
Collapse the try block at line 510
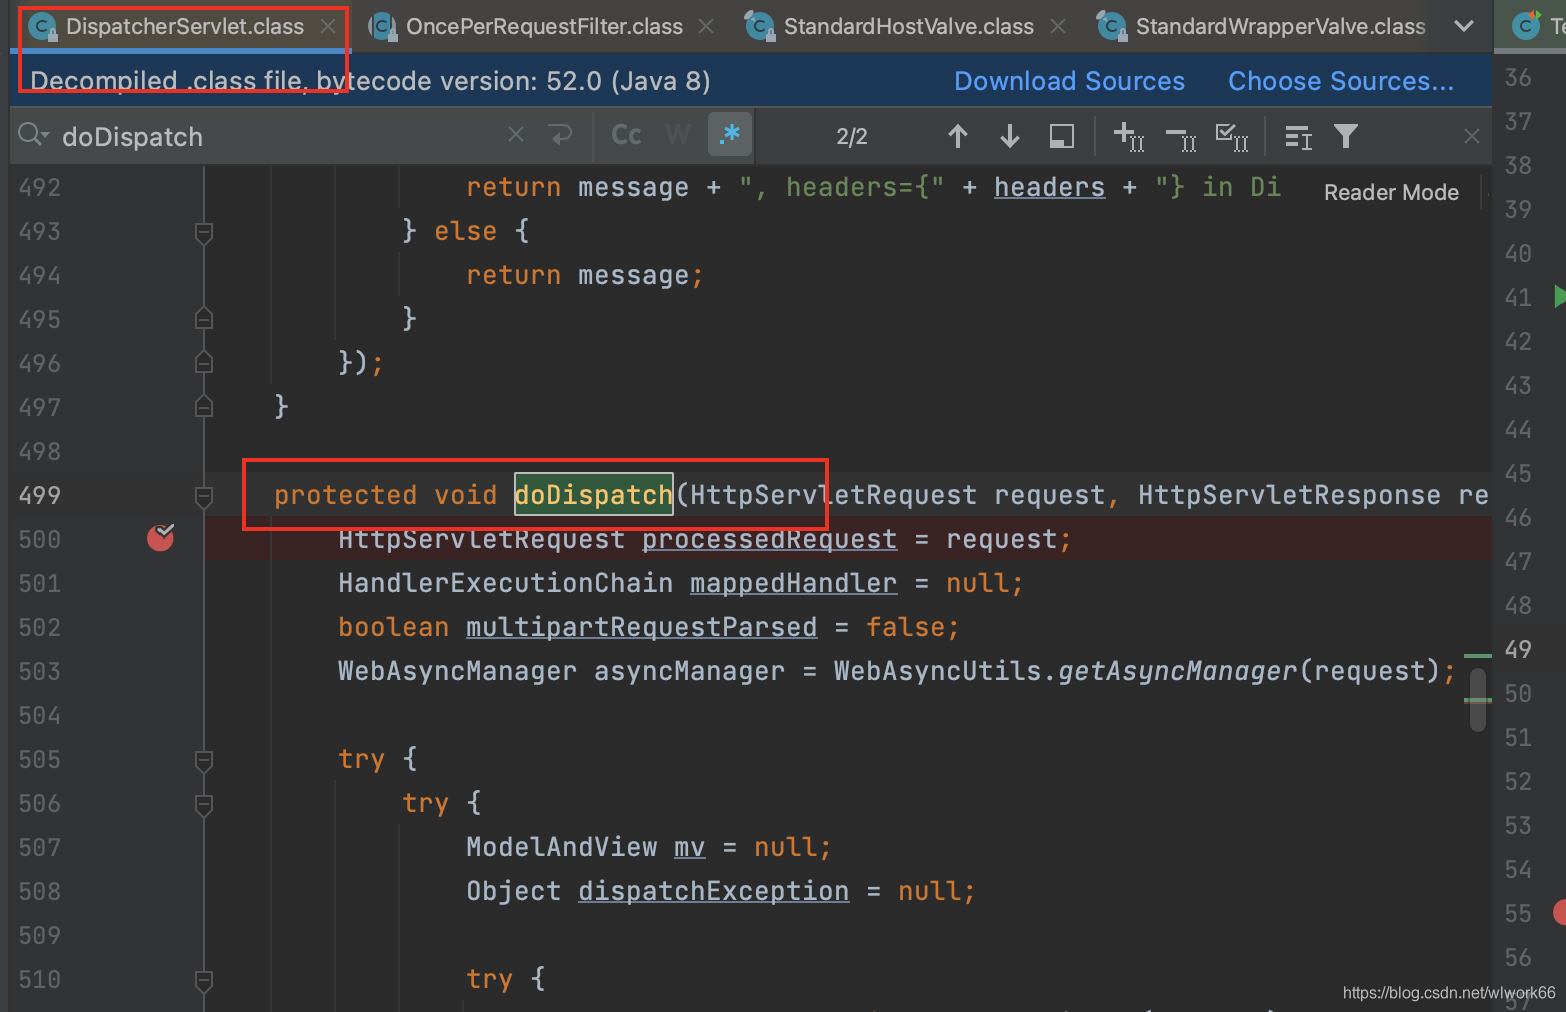[x=204, y=981]
